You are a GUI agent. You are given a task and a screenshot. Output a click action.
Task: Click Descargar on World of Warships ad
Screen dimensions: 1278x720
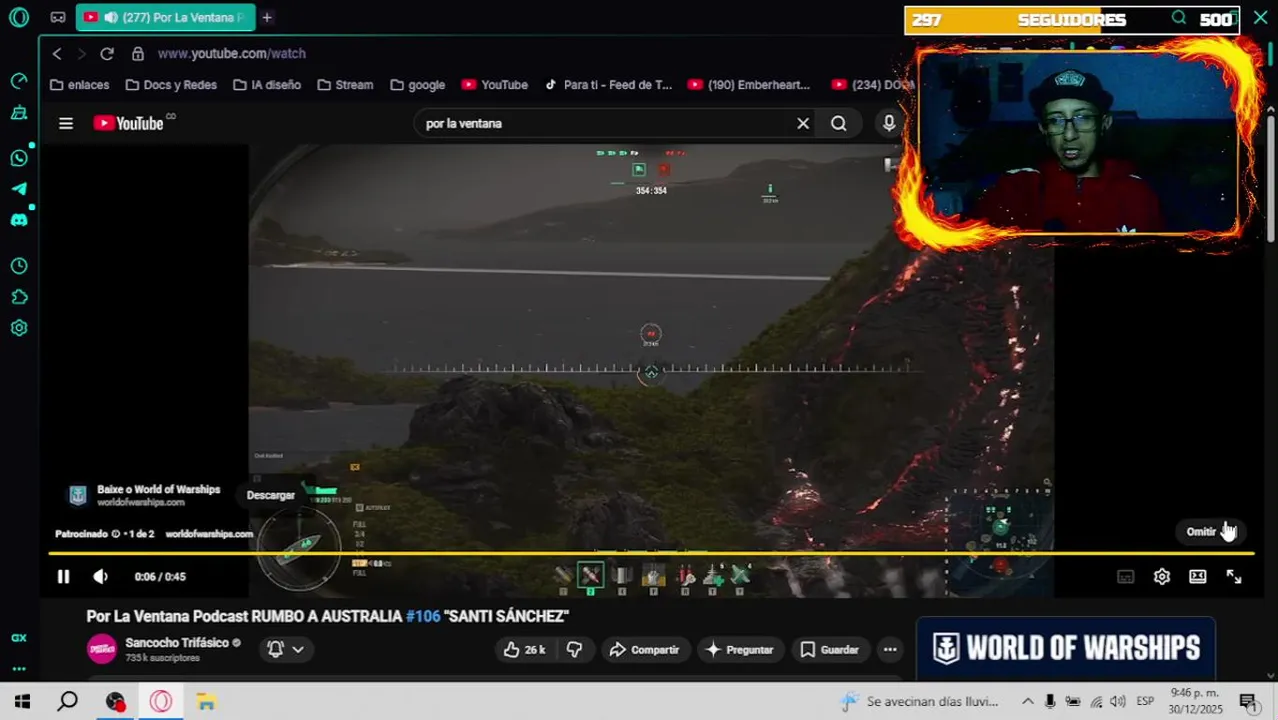coord(271,496)
